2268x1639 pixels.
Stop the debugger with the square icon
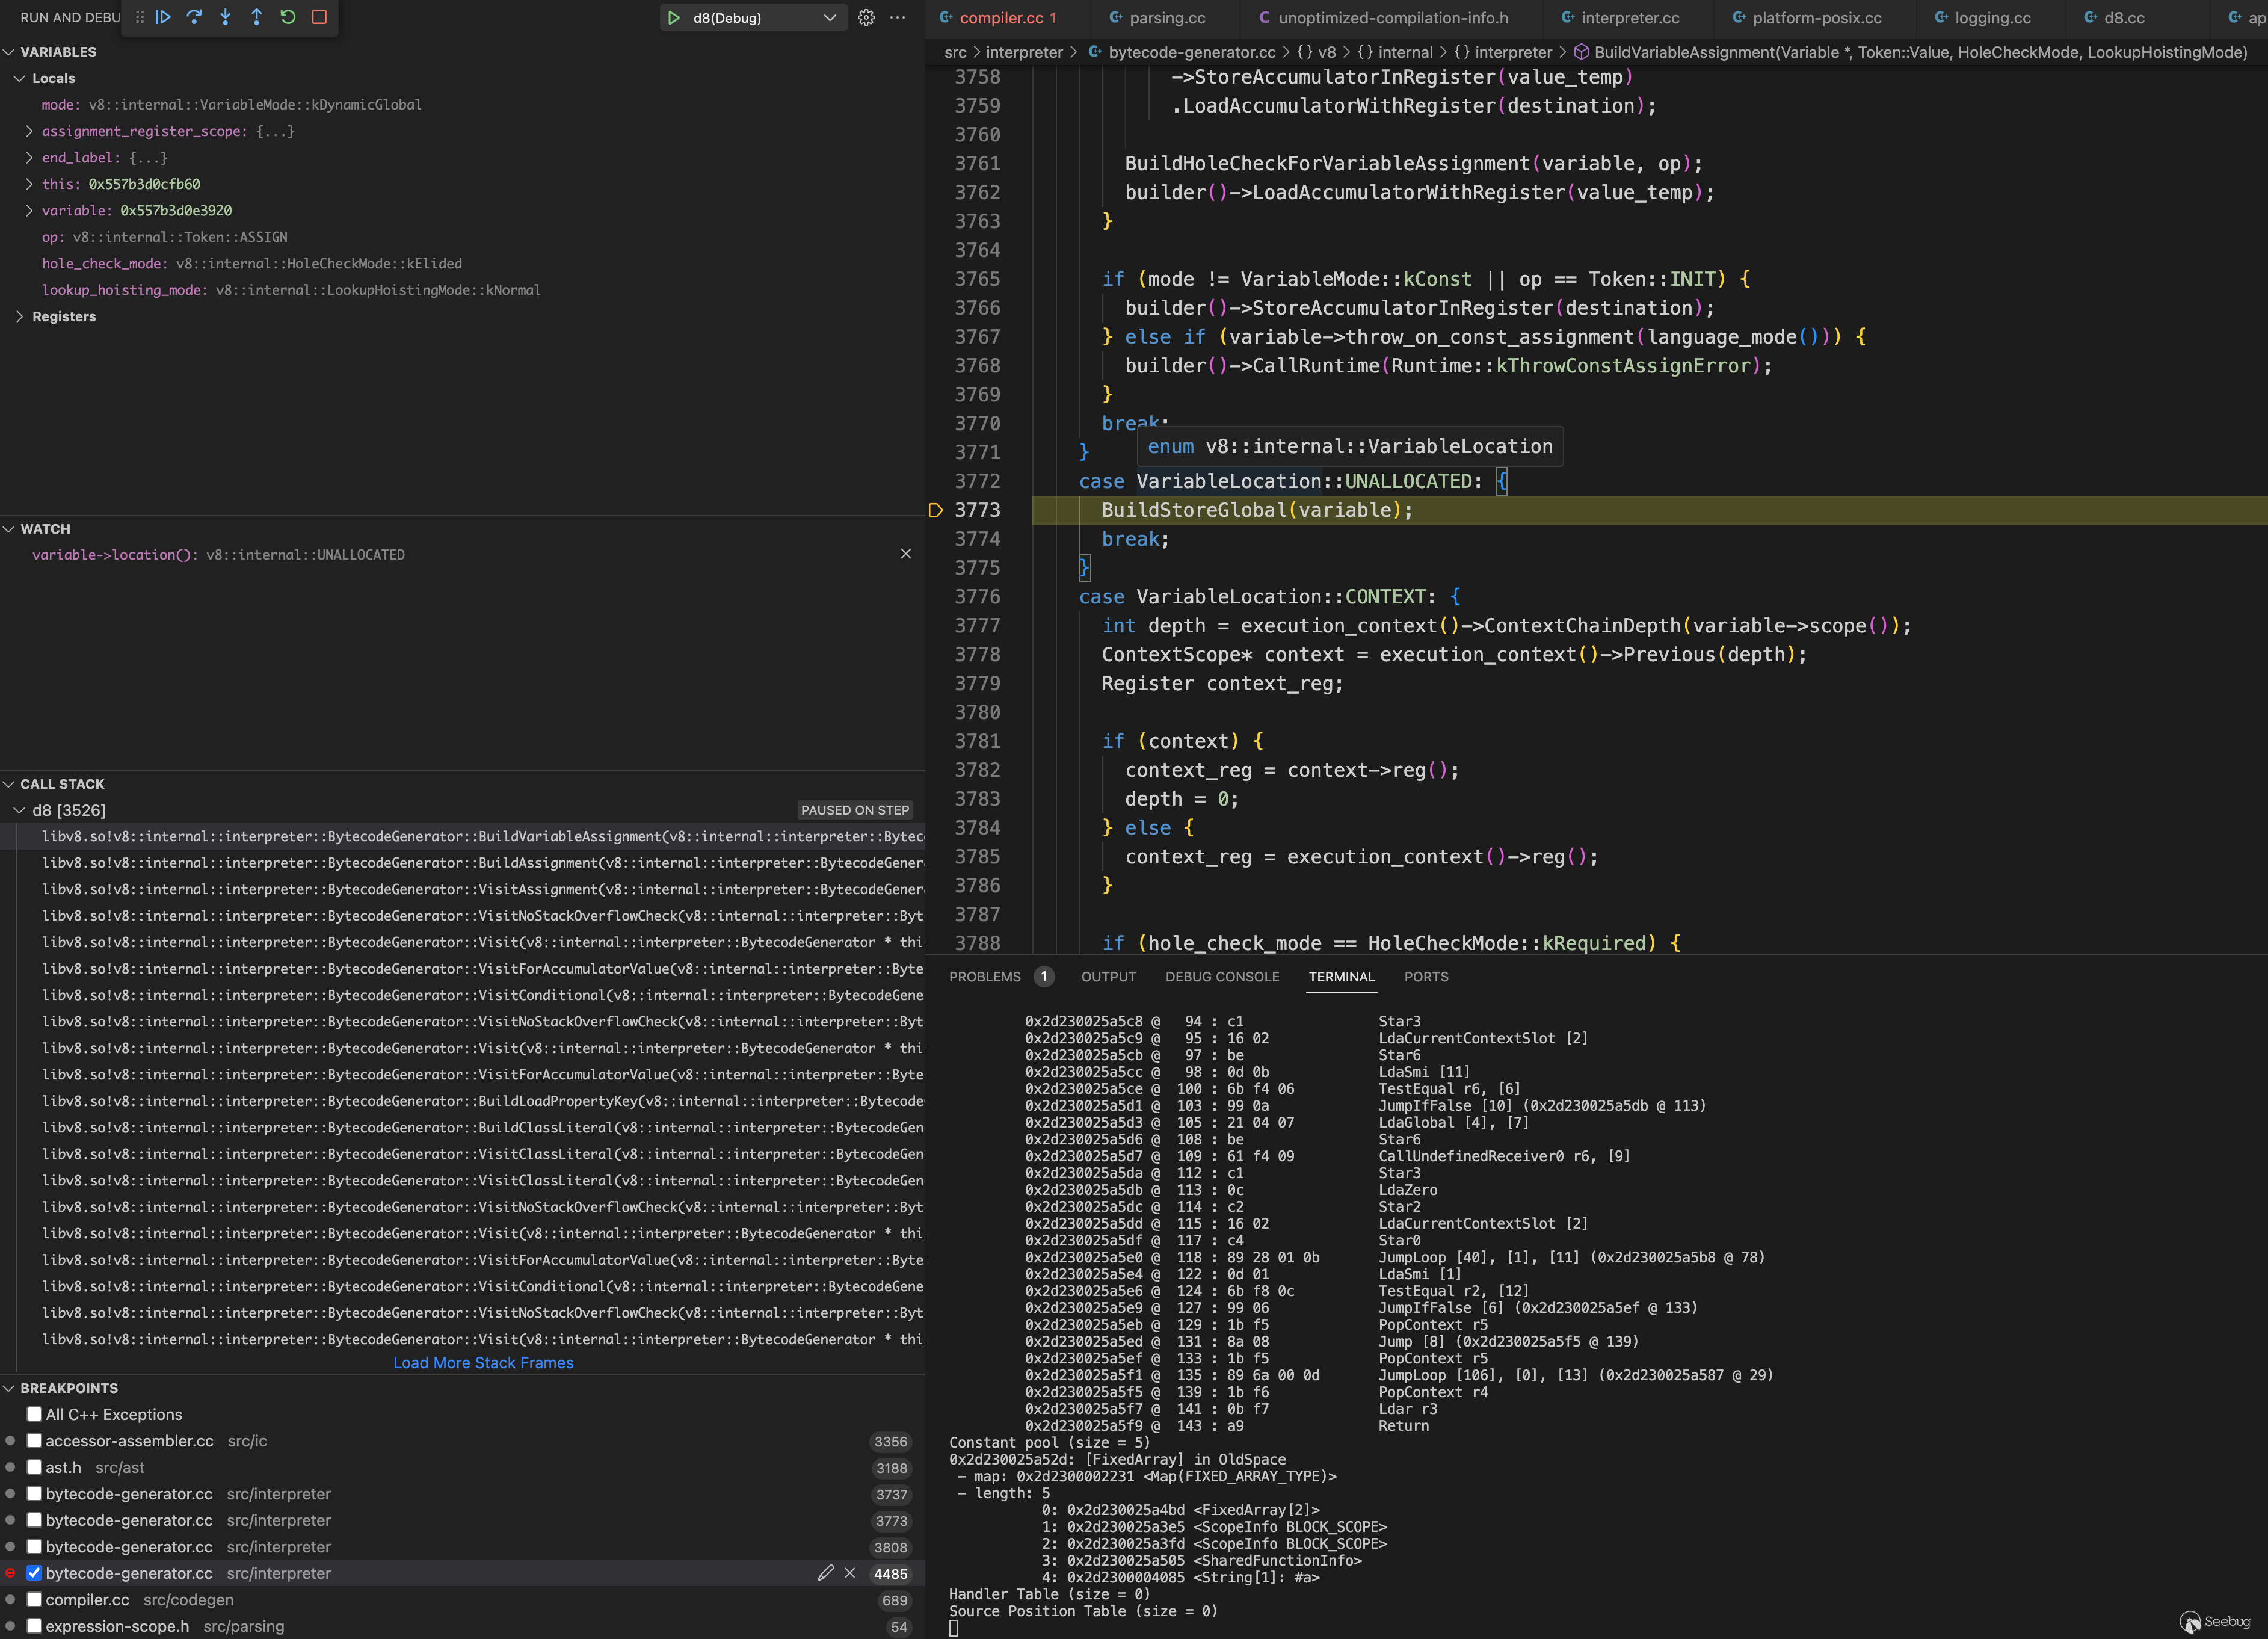(319, 17)
